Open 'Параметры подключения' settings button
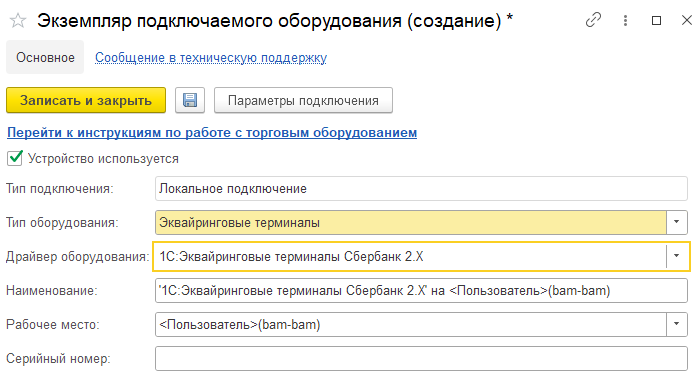Viewport: 700px width, 380px height. click(x=303, y=100)
